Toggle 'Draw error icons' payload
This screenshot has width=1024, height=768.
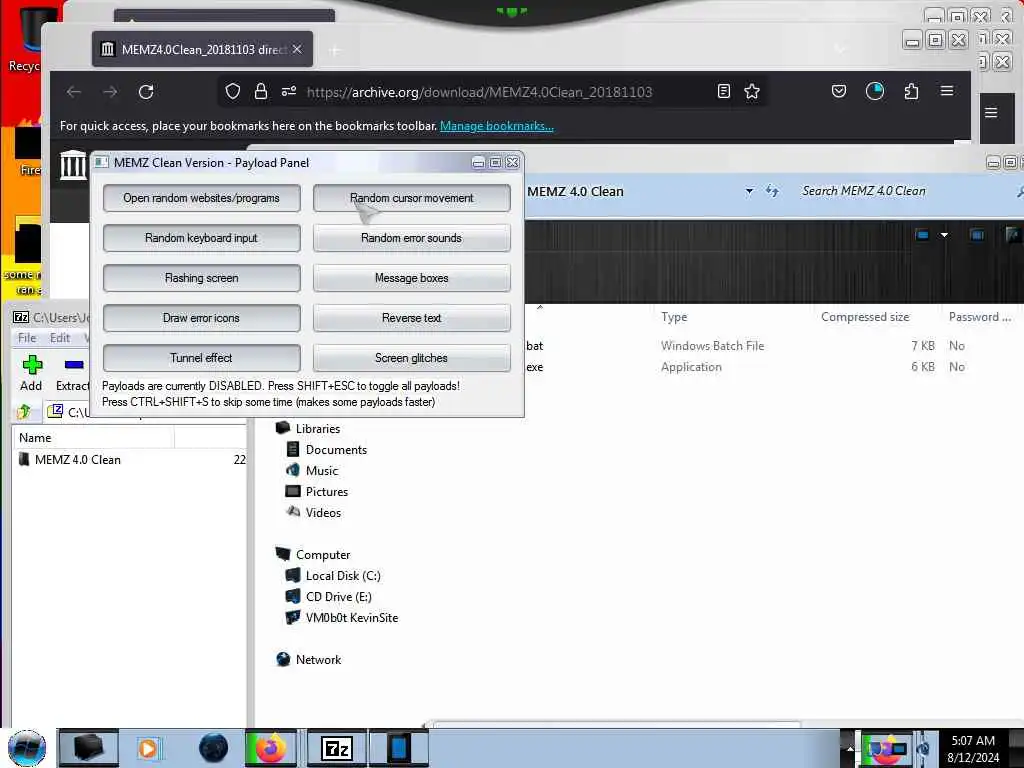(x=201, y=317)
